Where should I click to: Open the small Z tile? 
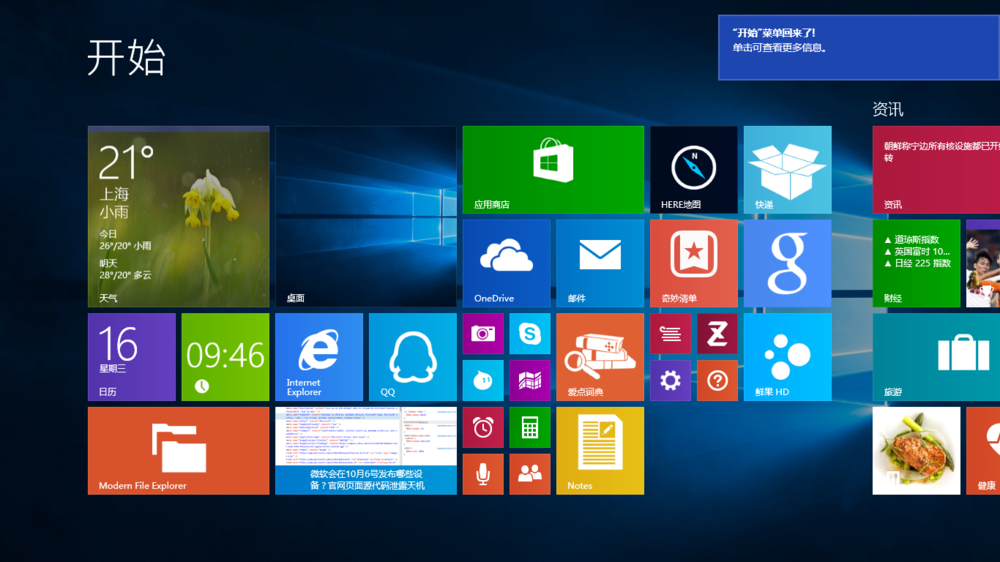[x=717, y=334]
